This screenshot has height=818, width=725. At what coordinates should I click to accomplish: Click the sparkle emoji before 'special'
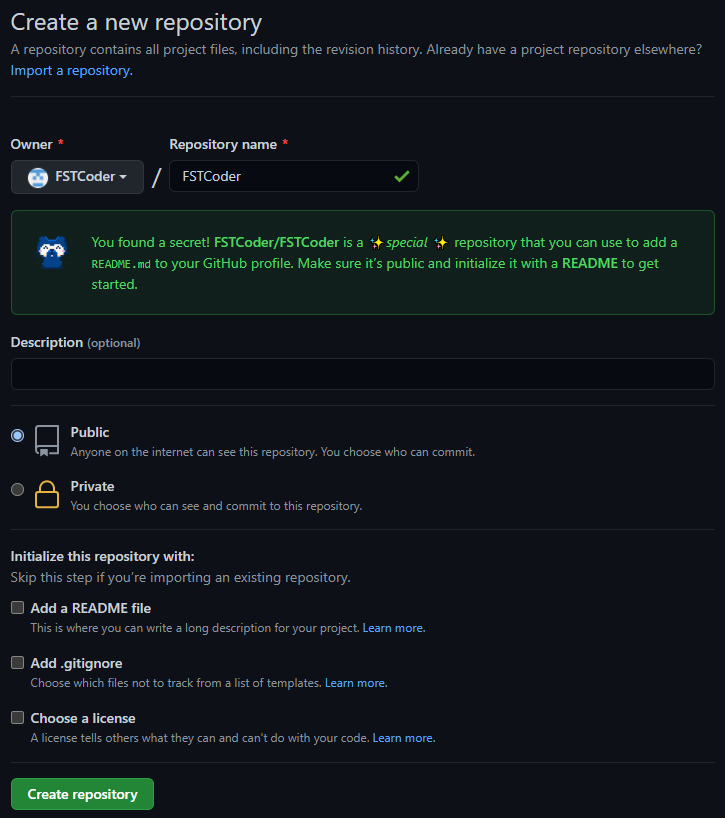[376, 243]
